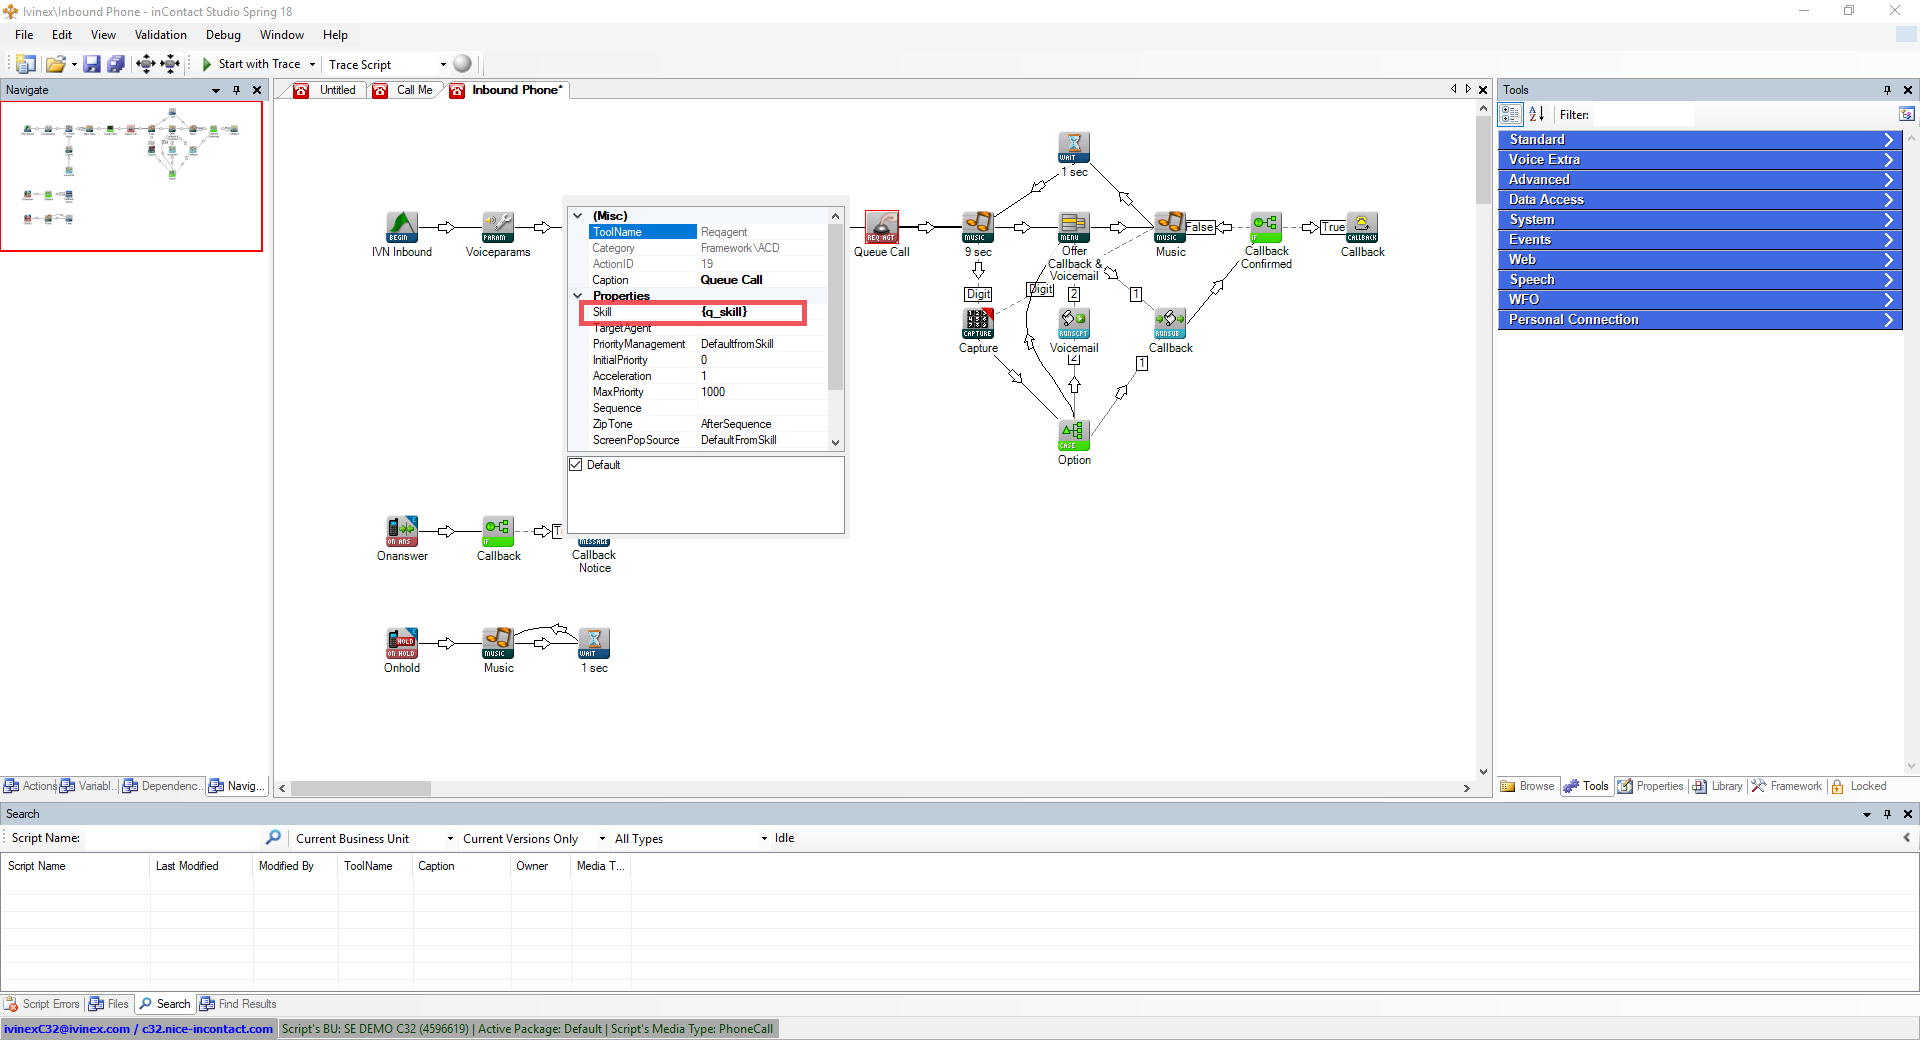Pin the Tools panel
Viewport: 1920px width, 1040px height.
[1887, 90]
